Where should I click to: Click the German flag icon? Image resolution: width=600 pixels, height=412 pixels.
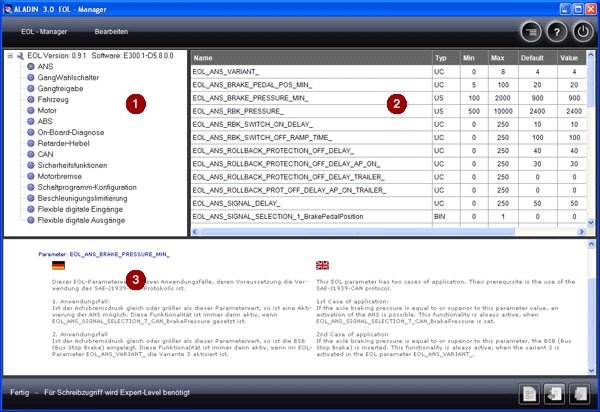[x=58, y=265]
